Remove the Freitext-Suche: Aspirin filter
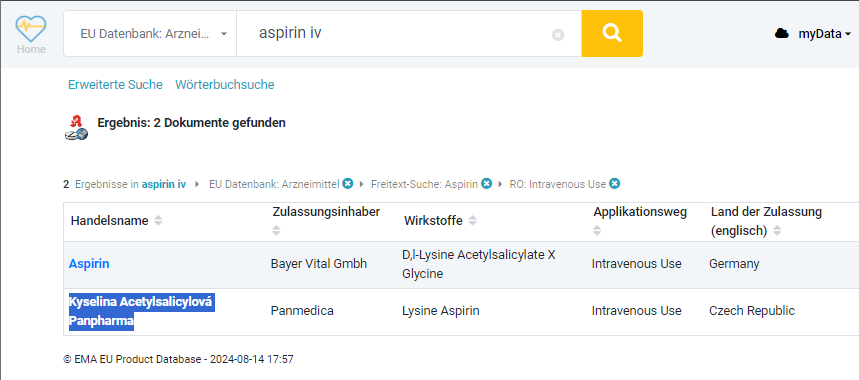 486,184
